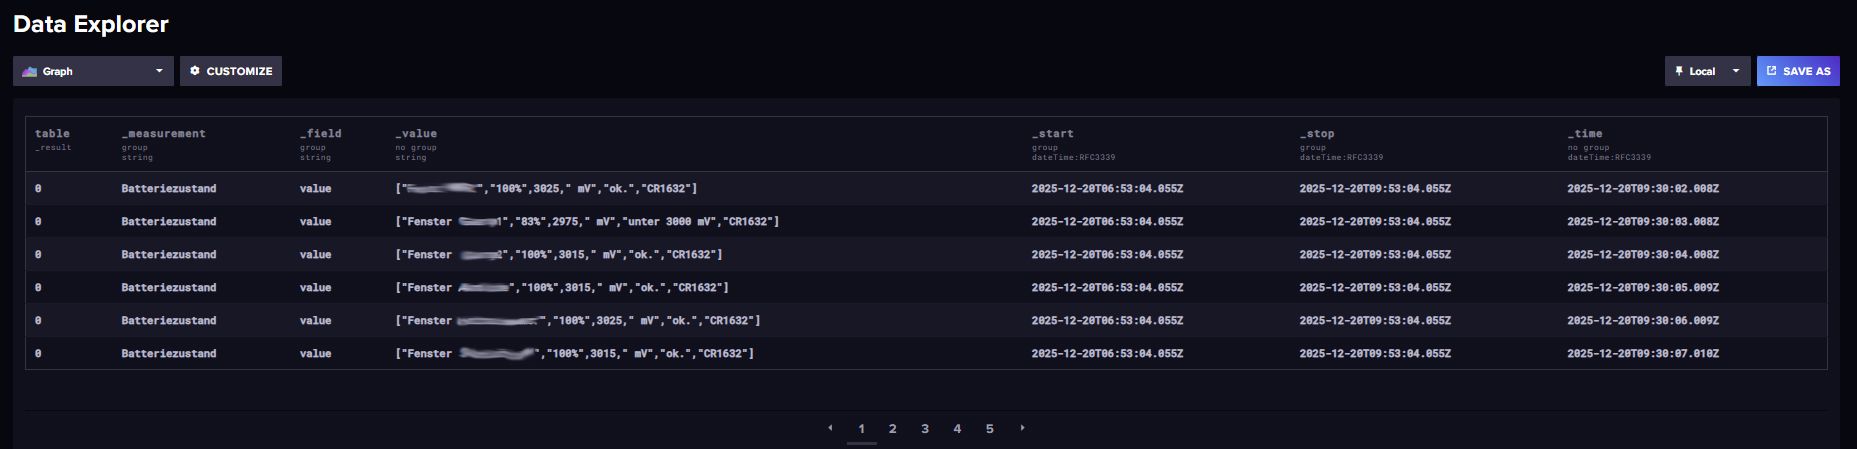Click the _measurement column header
Image resolution: width=1857 pixels, height=449 pixels.
(x=163, y=134)
